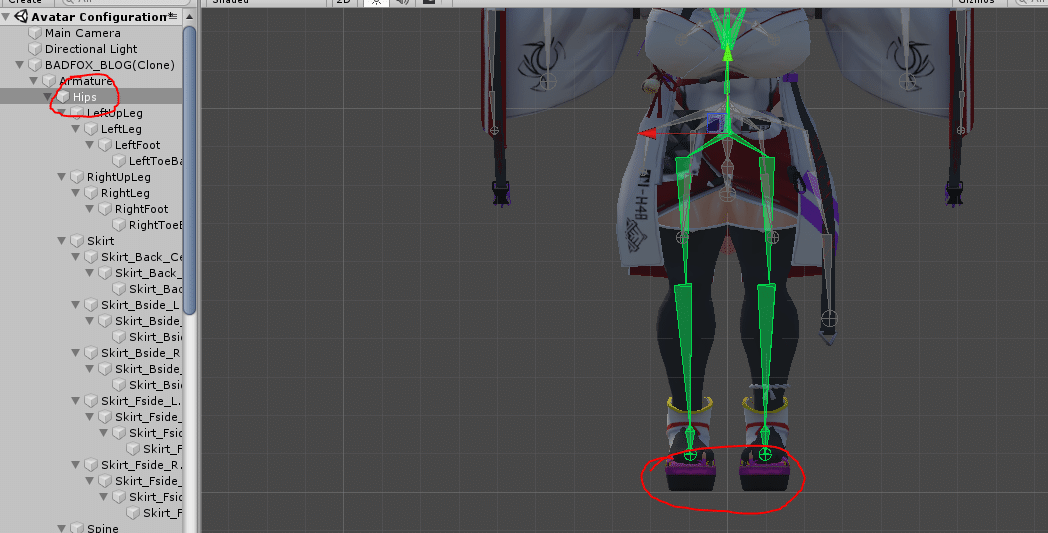
Task: Click the LeftFoot cube icon
Action: (x=105, y=145)
